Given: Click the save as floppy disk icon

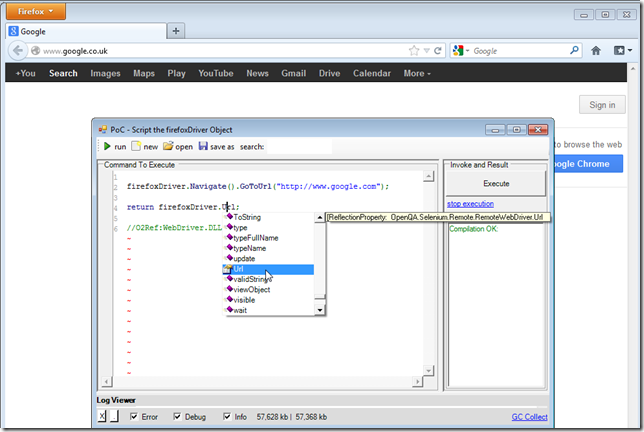Looking at the screenshot, I should point(204,146).
